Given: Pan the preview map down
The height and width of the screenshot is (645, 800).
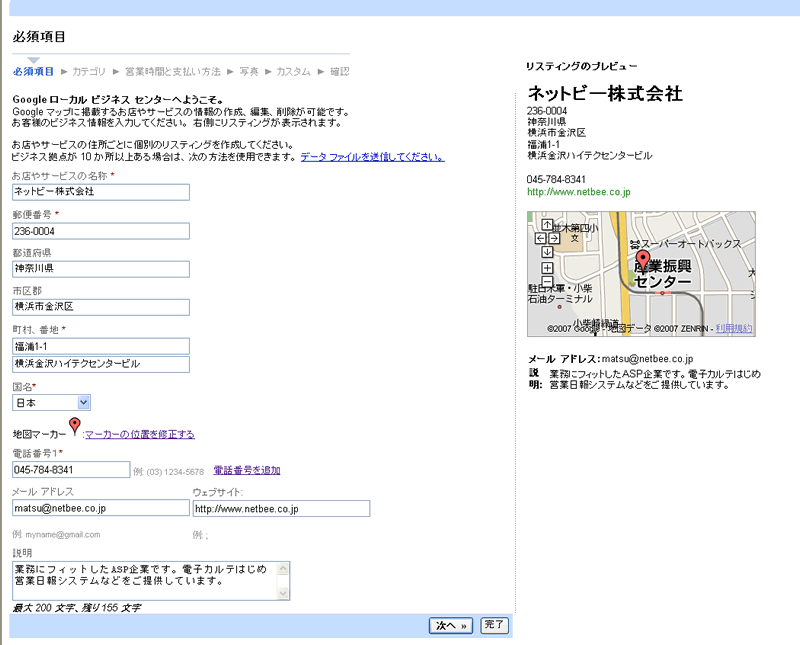Looking at the screenshot, I should pos(547,252).
